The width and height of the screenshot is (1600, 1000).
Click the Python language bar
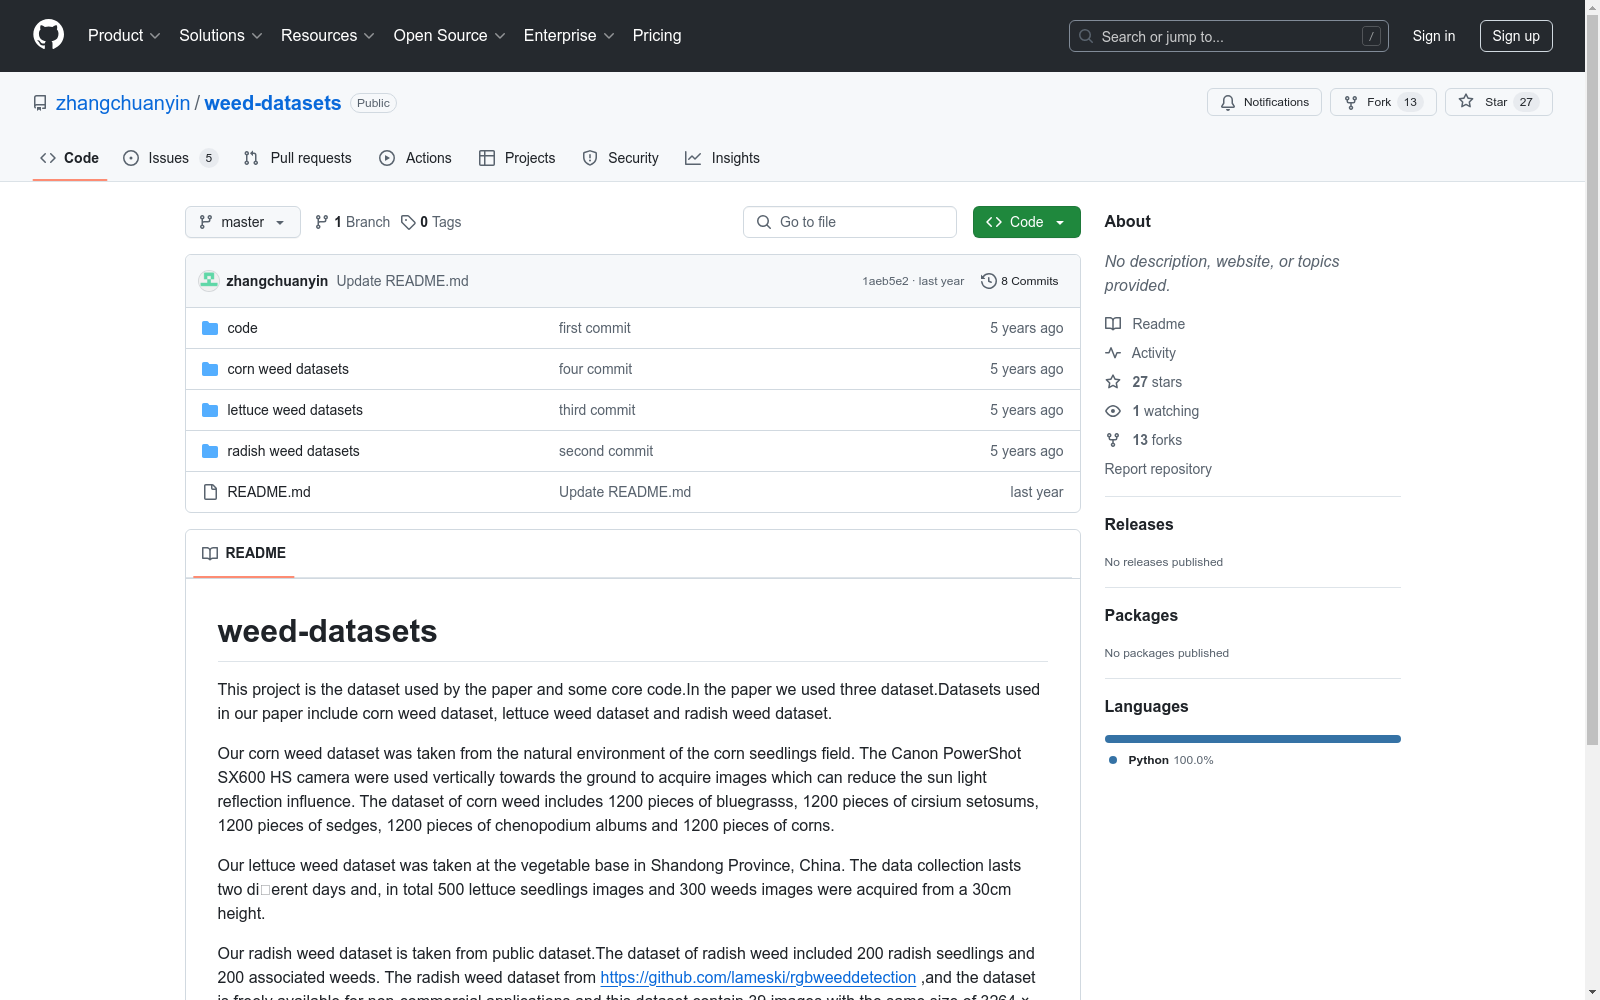tap(1252, 739)
